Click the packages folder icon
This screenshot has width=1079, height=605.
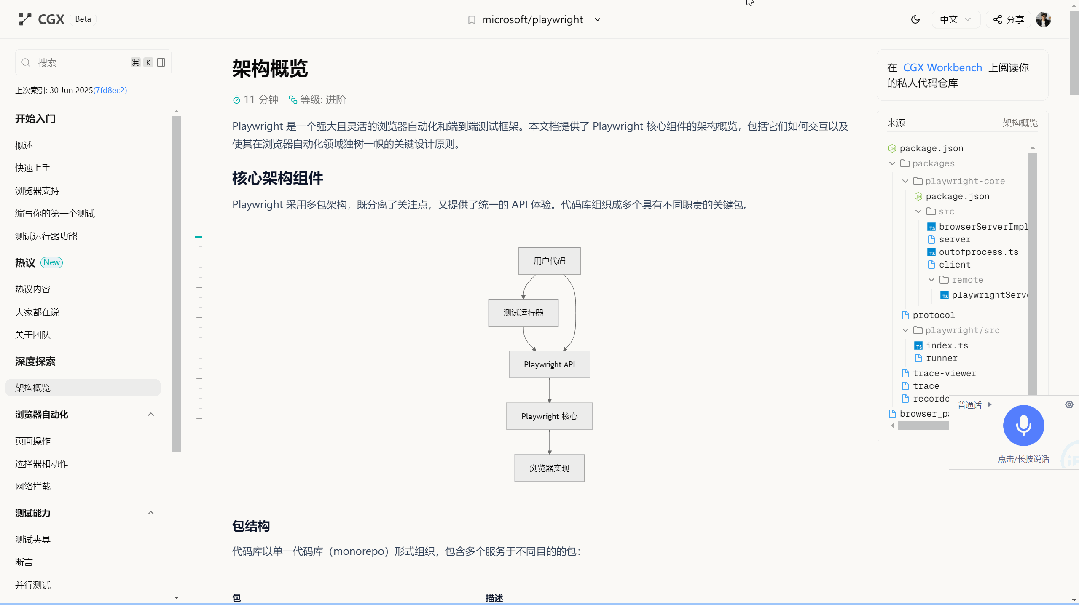click(905, 163)
